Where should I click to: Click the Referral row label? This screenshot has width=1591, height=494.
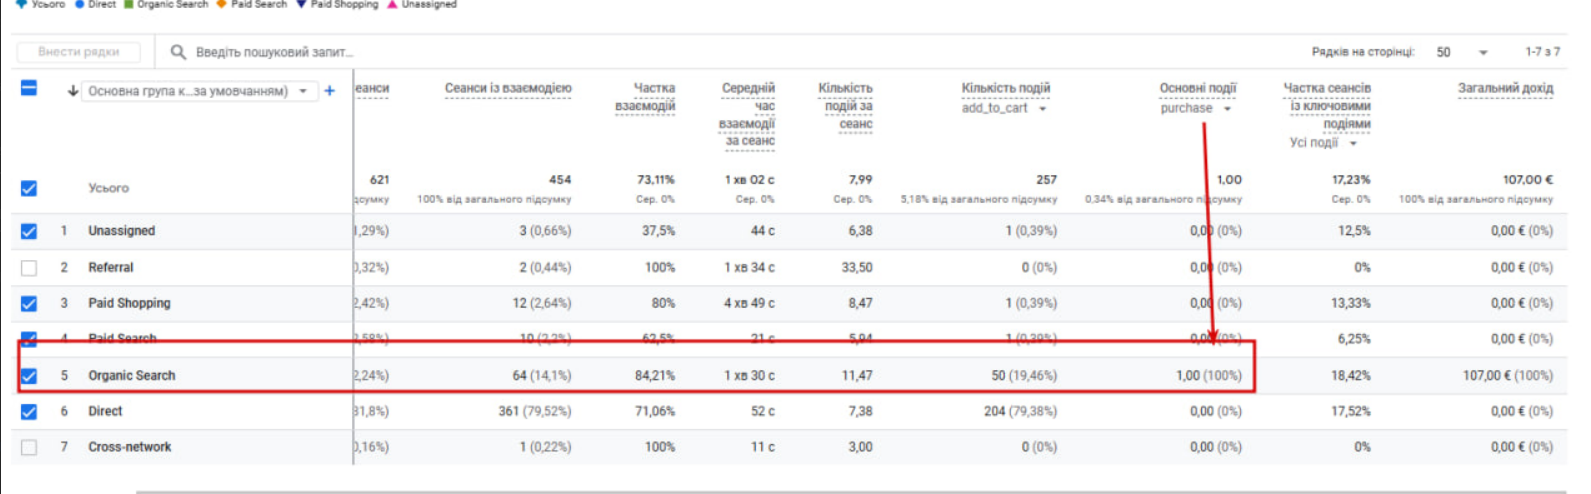[111, 268]
